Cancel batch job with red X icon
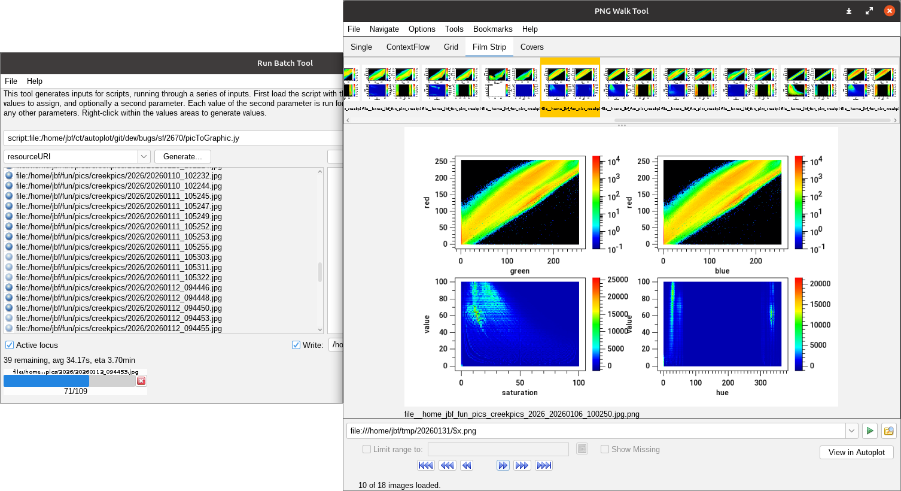Viewport: 901px width, 491px height. pos(141,381)
